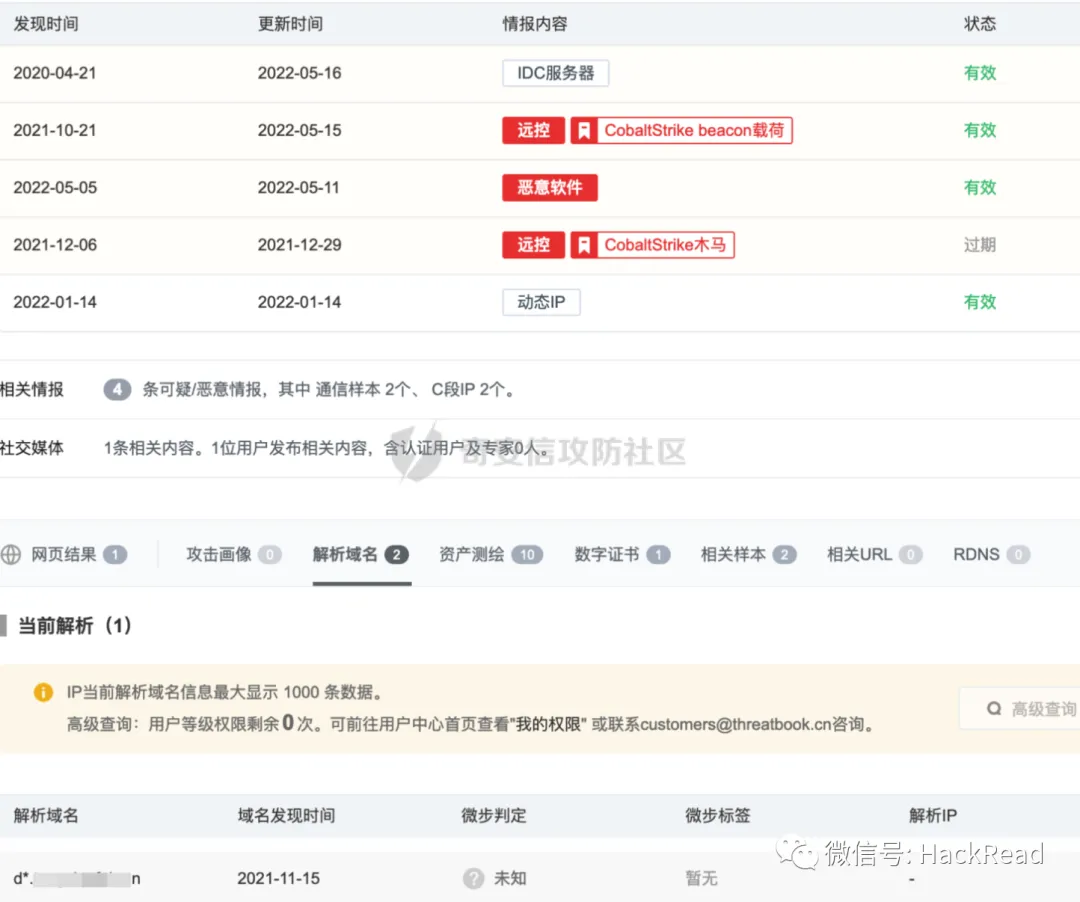Image resolution: width=1080 pixels, height=902 pixels.
Task: Open the 相关URL tab
Action: [862, 554]
